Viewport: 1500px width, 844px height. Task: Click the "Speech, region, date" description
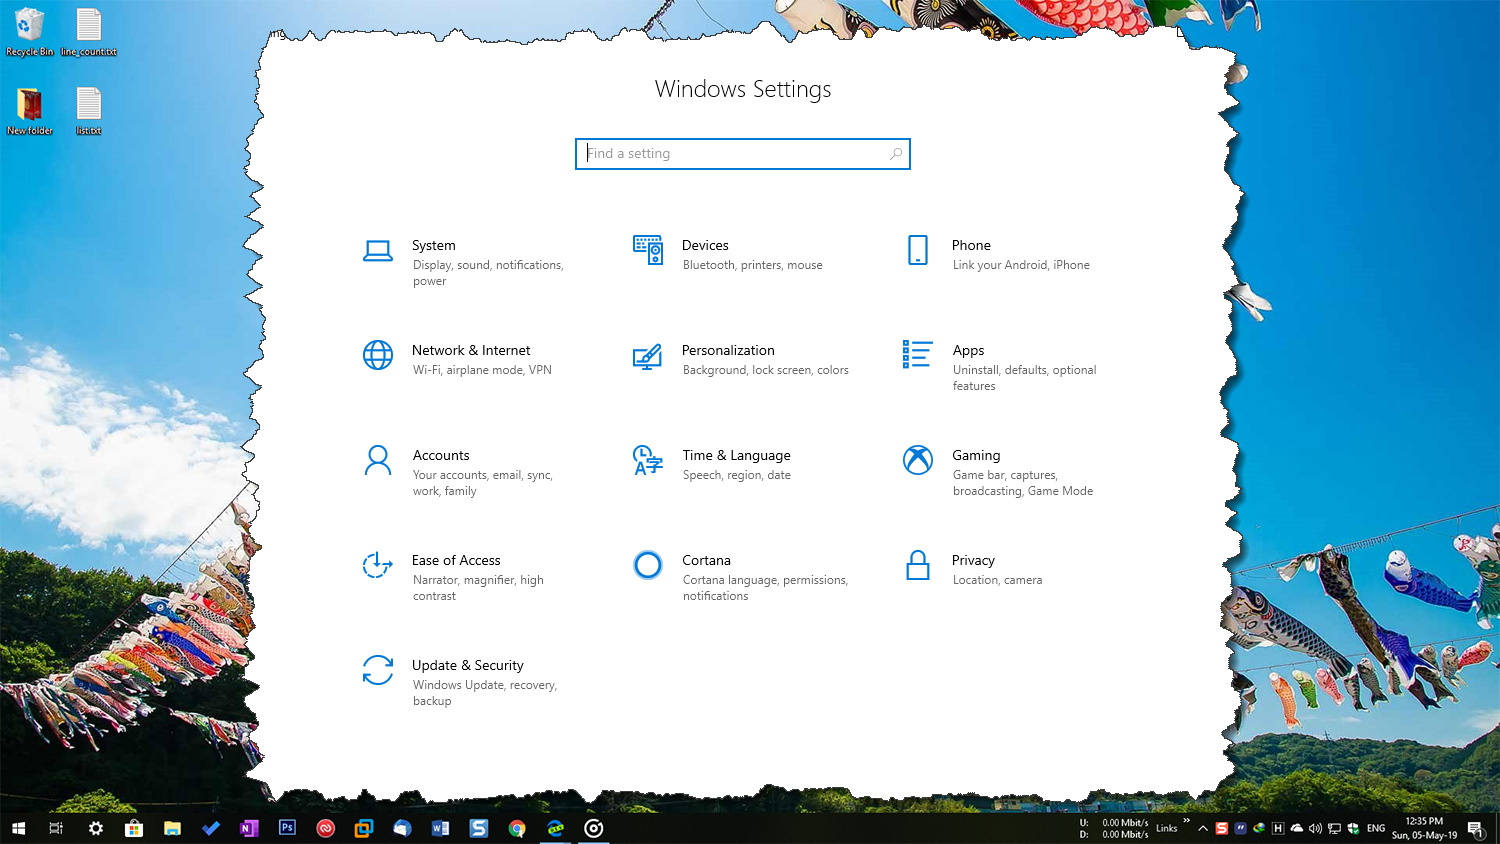(737, 475)
